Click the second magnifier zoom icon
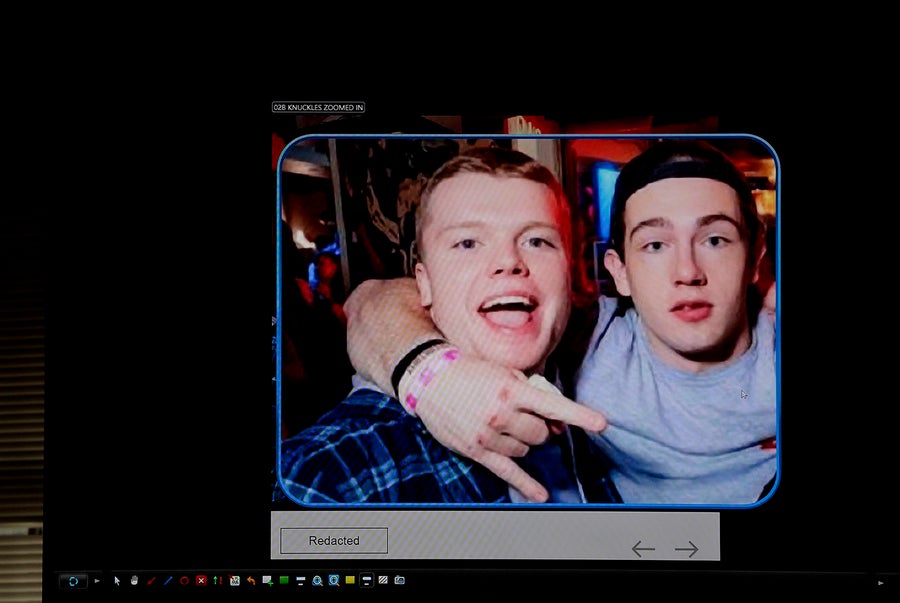This screenshot has height=603, width=900. pos(334,580)
